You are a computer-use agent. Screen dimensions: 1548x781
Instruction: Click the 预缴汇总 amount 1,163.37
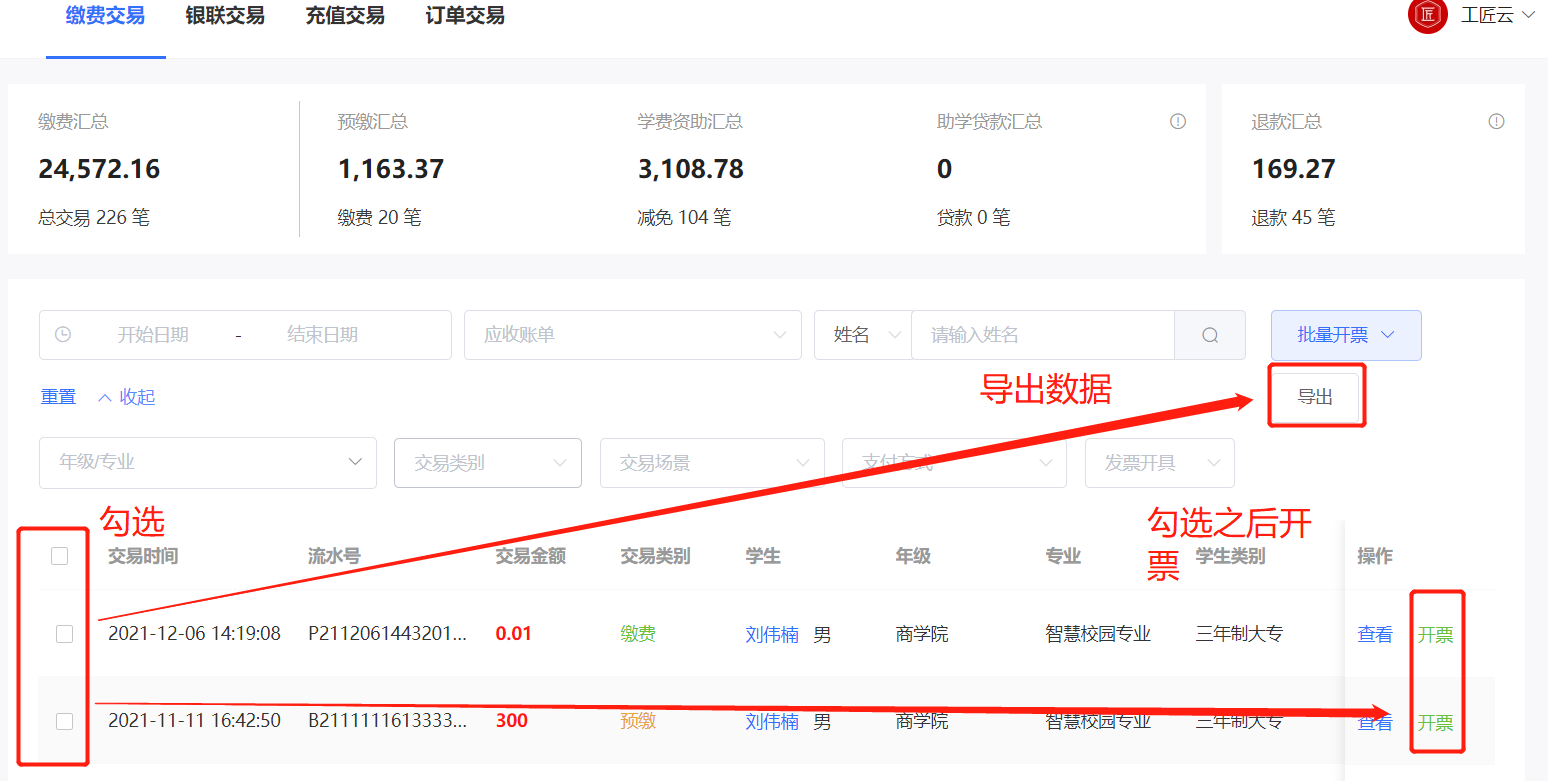tap(391, 169)
